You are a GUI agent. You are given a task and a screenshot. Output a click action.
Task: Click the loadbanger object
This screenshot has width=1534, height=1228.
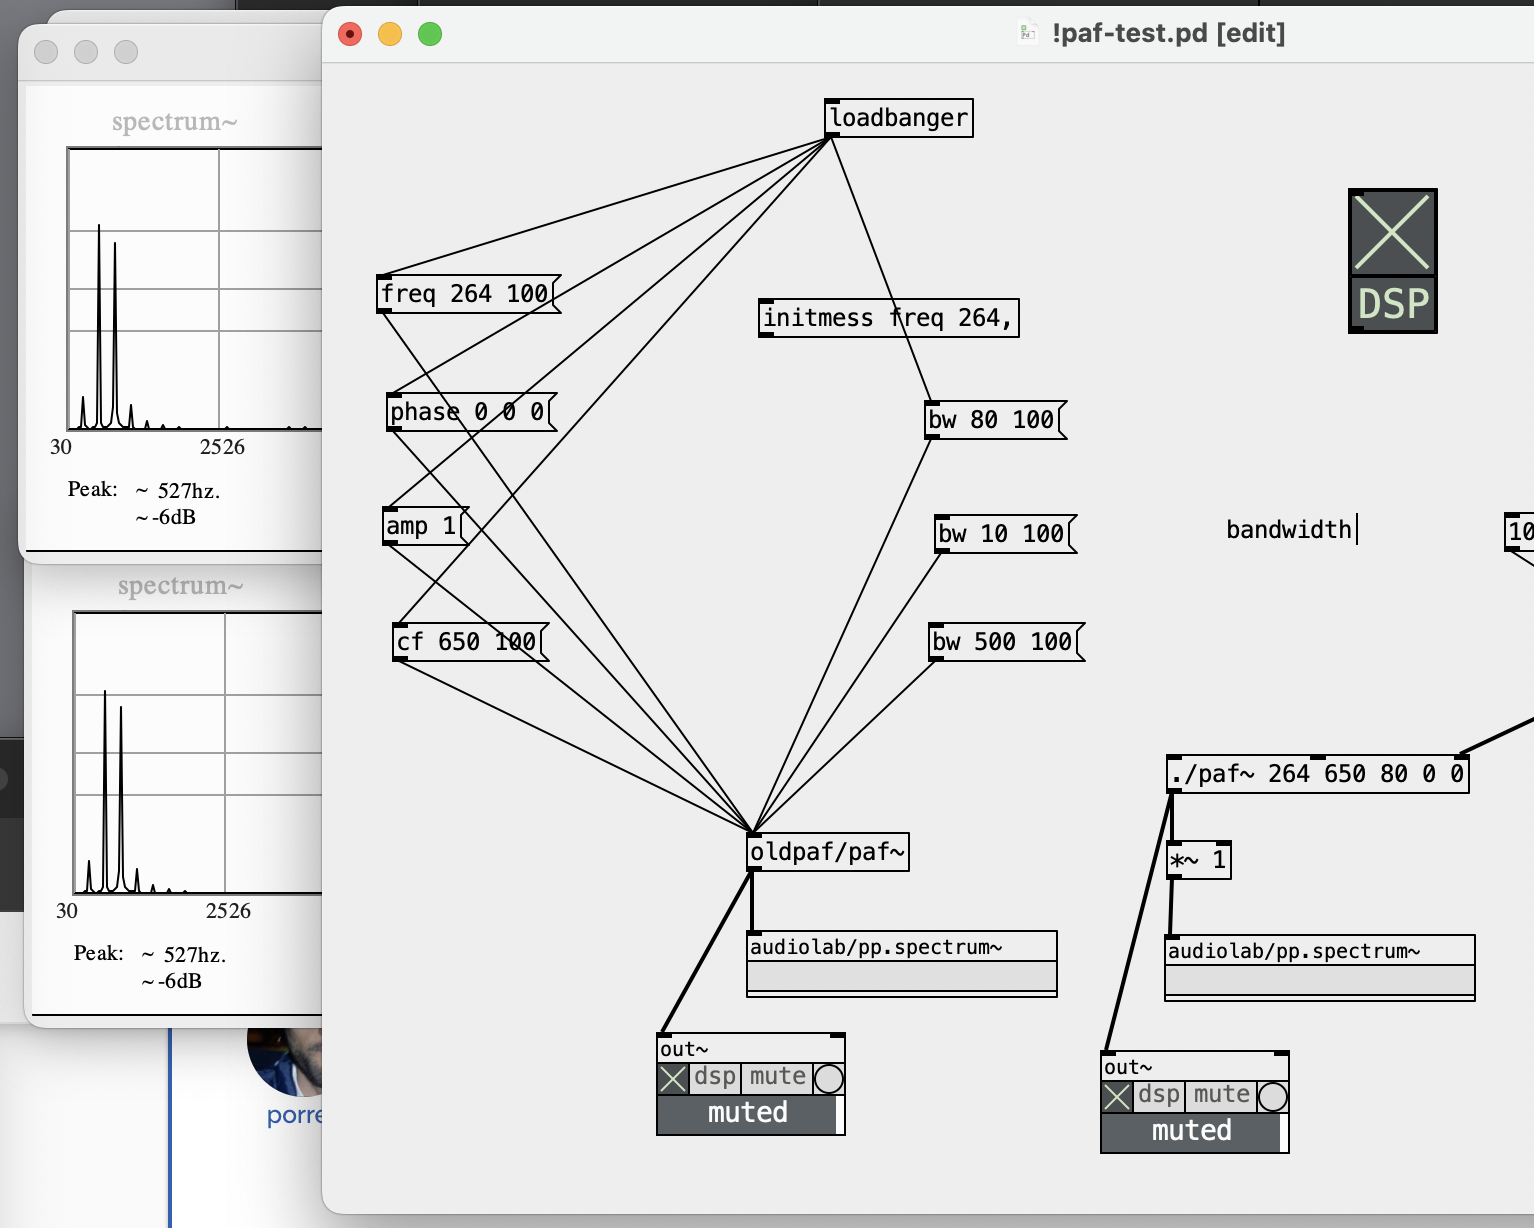point(897,117)
